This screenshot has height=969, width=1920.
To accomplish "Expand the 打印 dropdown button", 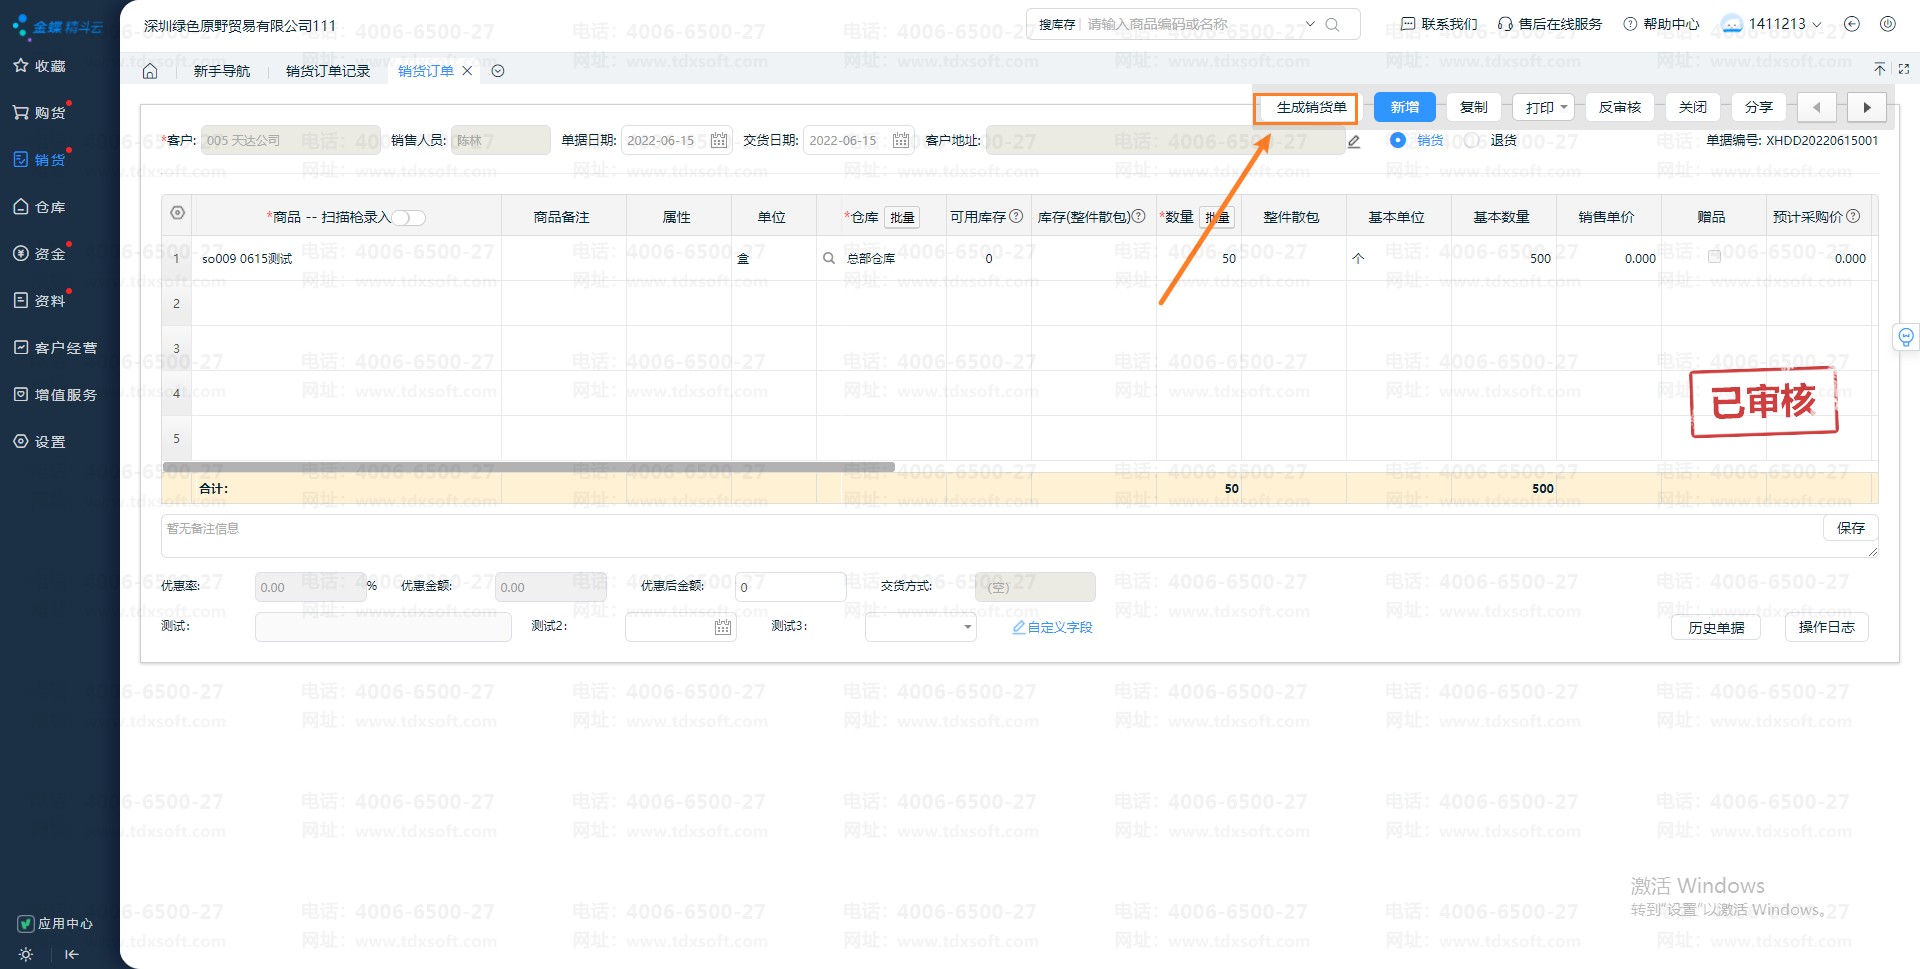I will point(1543,107).
